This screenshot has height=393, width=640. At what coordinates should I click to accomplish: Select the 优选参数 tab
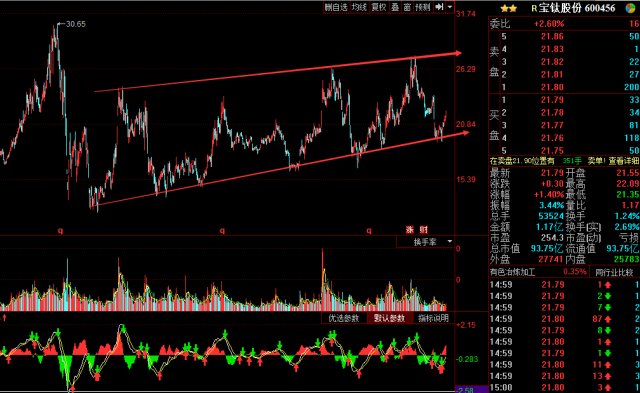pos(344,318)
